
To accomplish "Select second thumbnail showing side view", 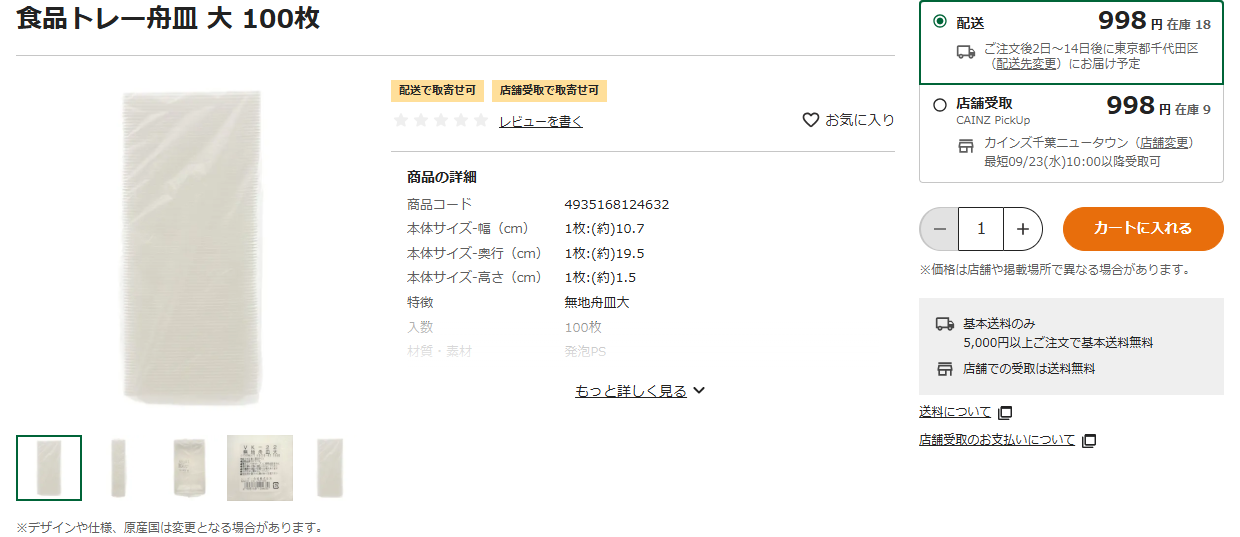I will [119, 468].
